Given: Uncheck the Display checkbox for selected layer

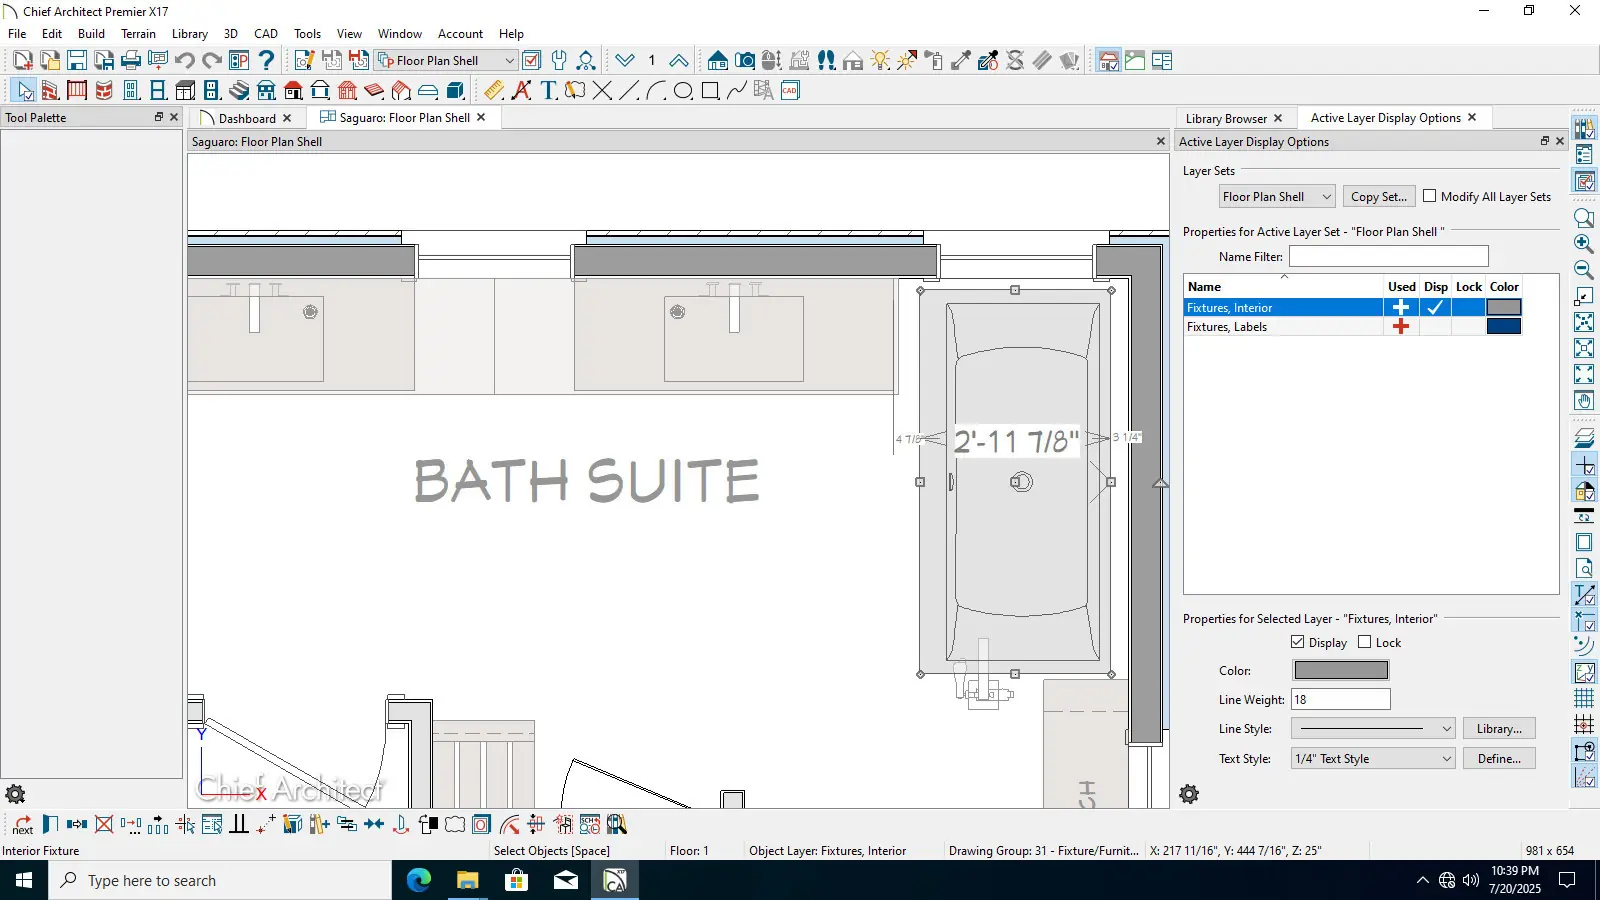Looking at the screenshot, I should pos(1298,642).
